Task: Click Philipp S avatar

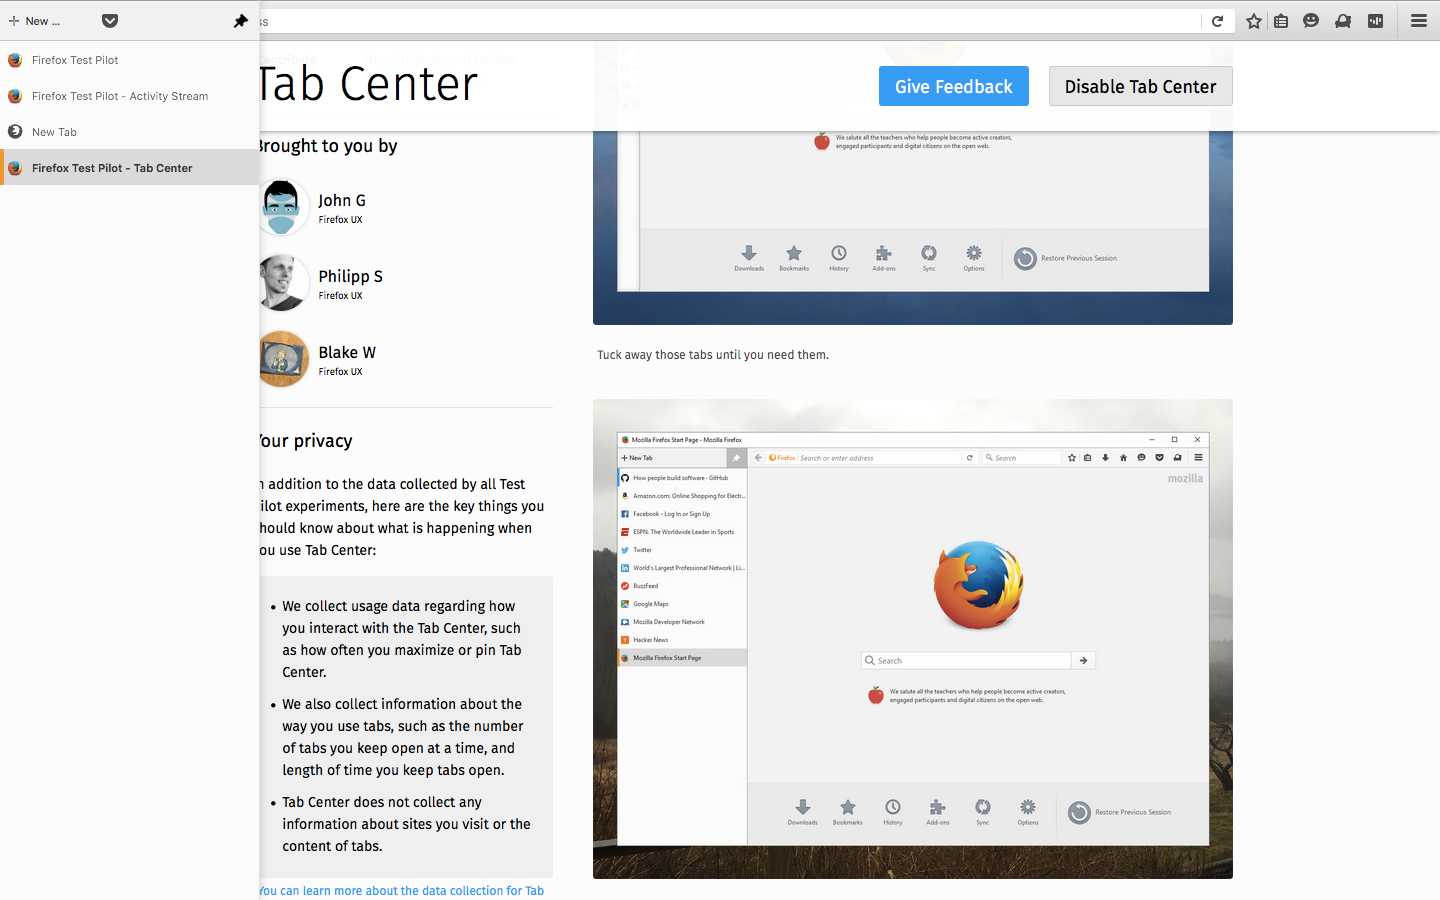Action: click(283, 283)
